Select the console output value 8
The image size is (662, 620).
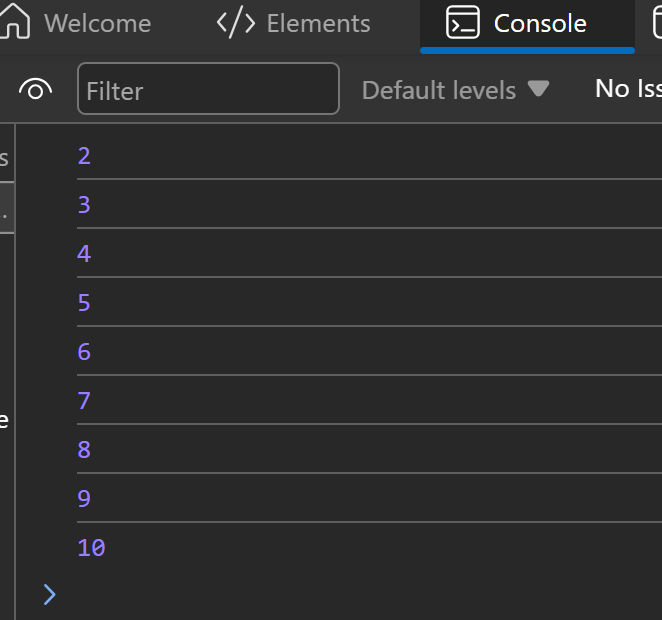pos(84,450)
